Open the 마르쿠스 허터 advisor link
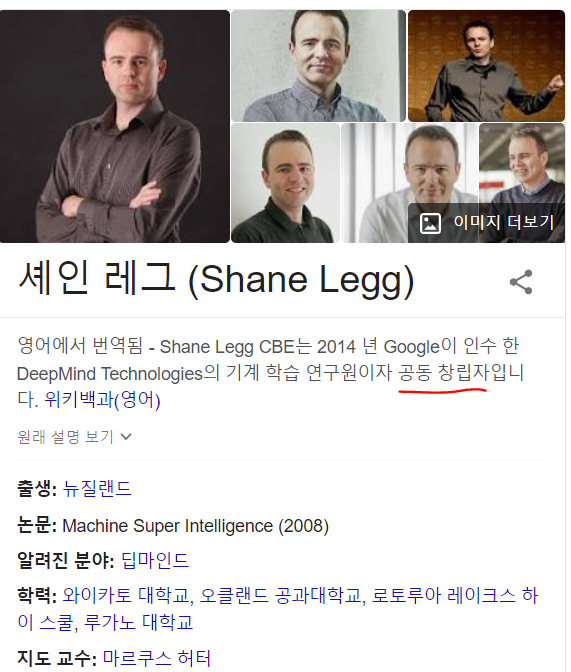The image size is (571, 672). click(x=157, y=658)
